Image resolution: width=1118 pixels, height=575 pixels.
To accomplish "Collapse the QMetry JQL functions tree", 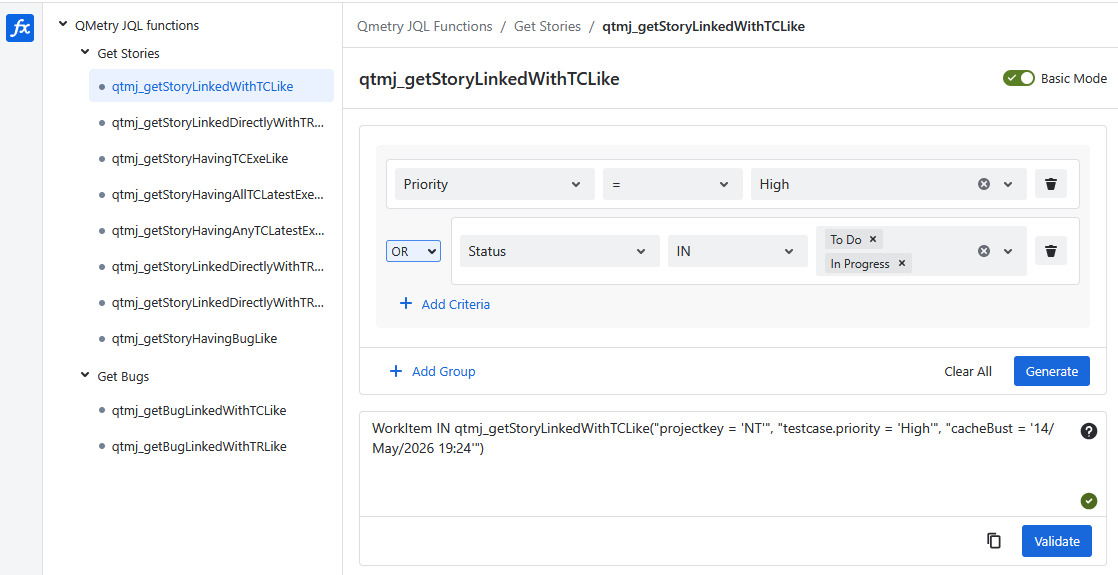I will click(x=63, y=25).
